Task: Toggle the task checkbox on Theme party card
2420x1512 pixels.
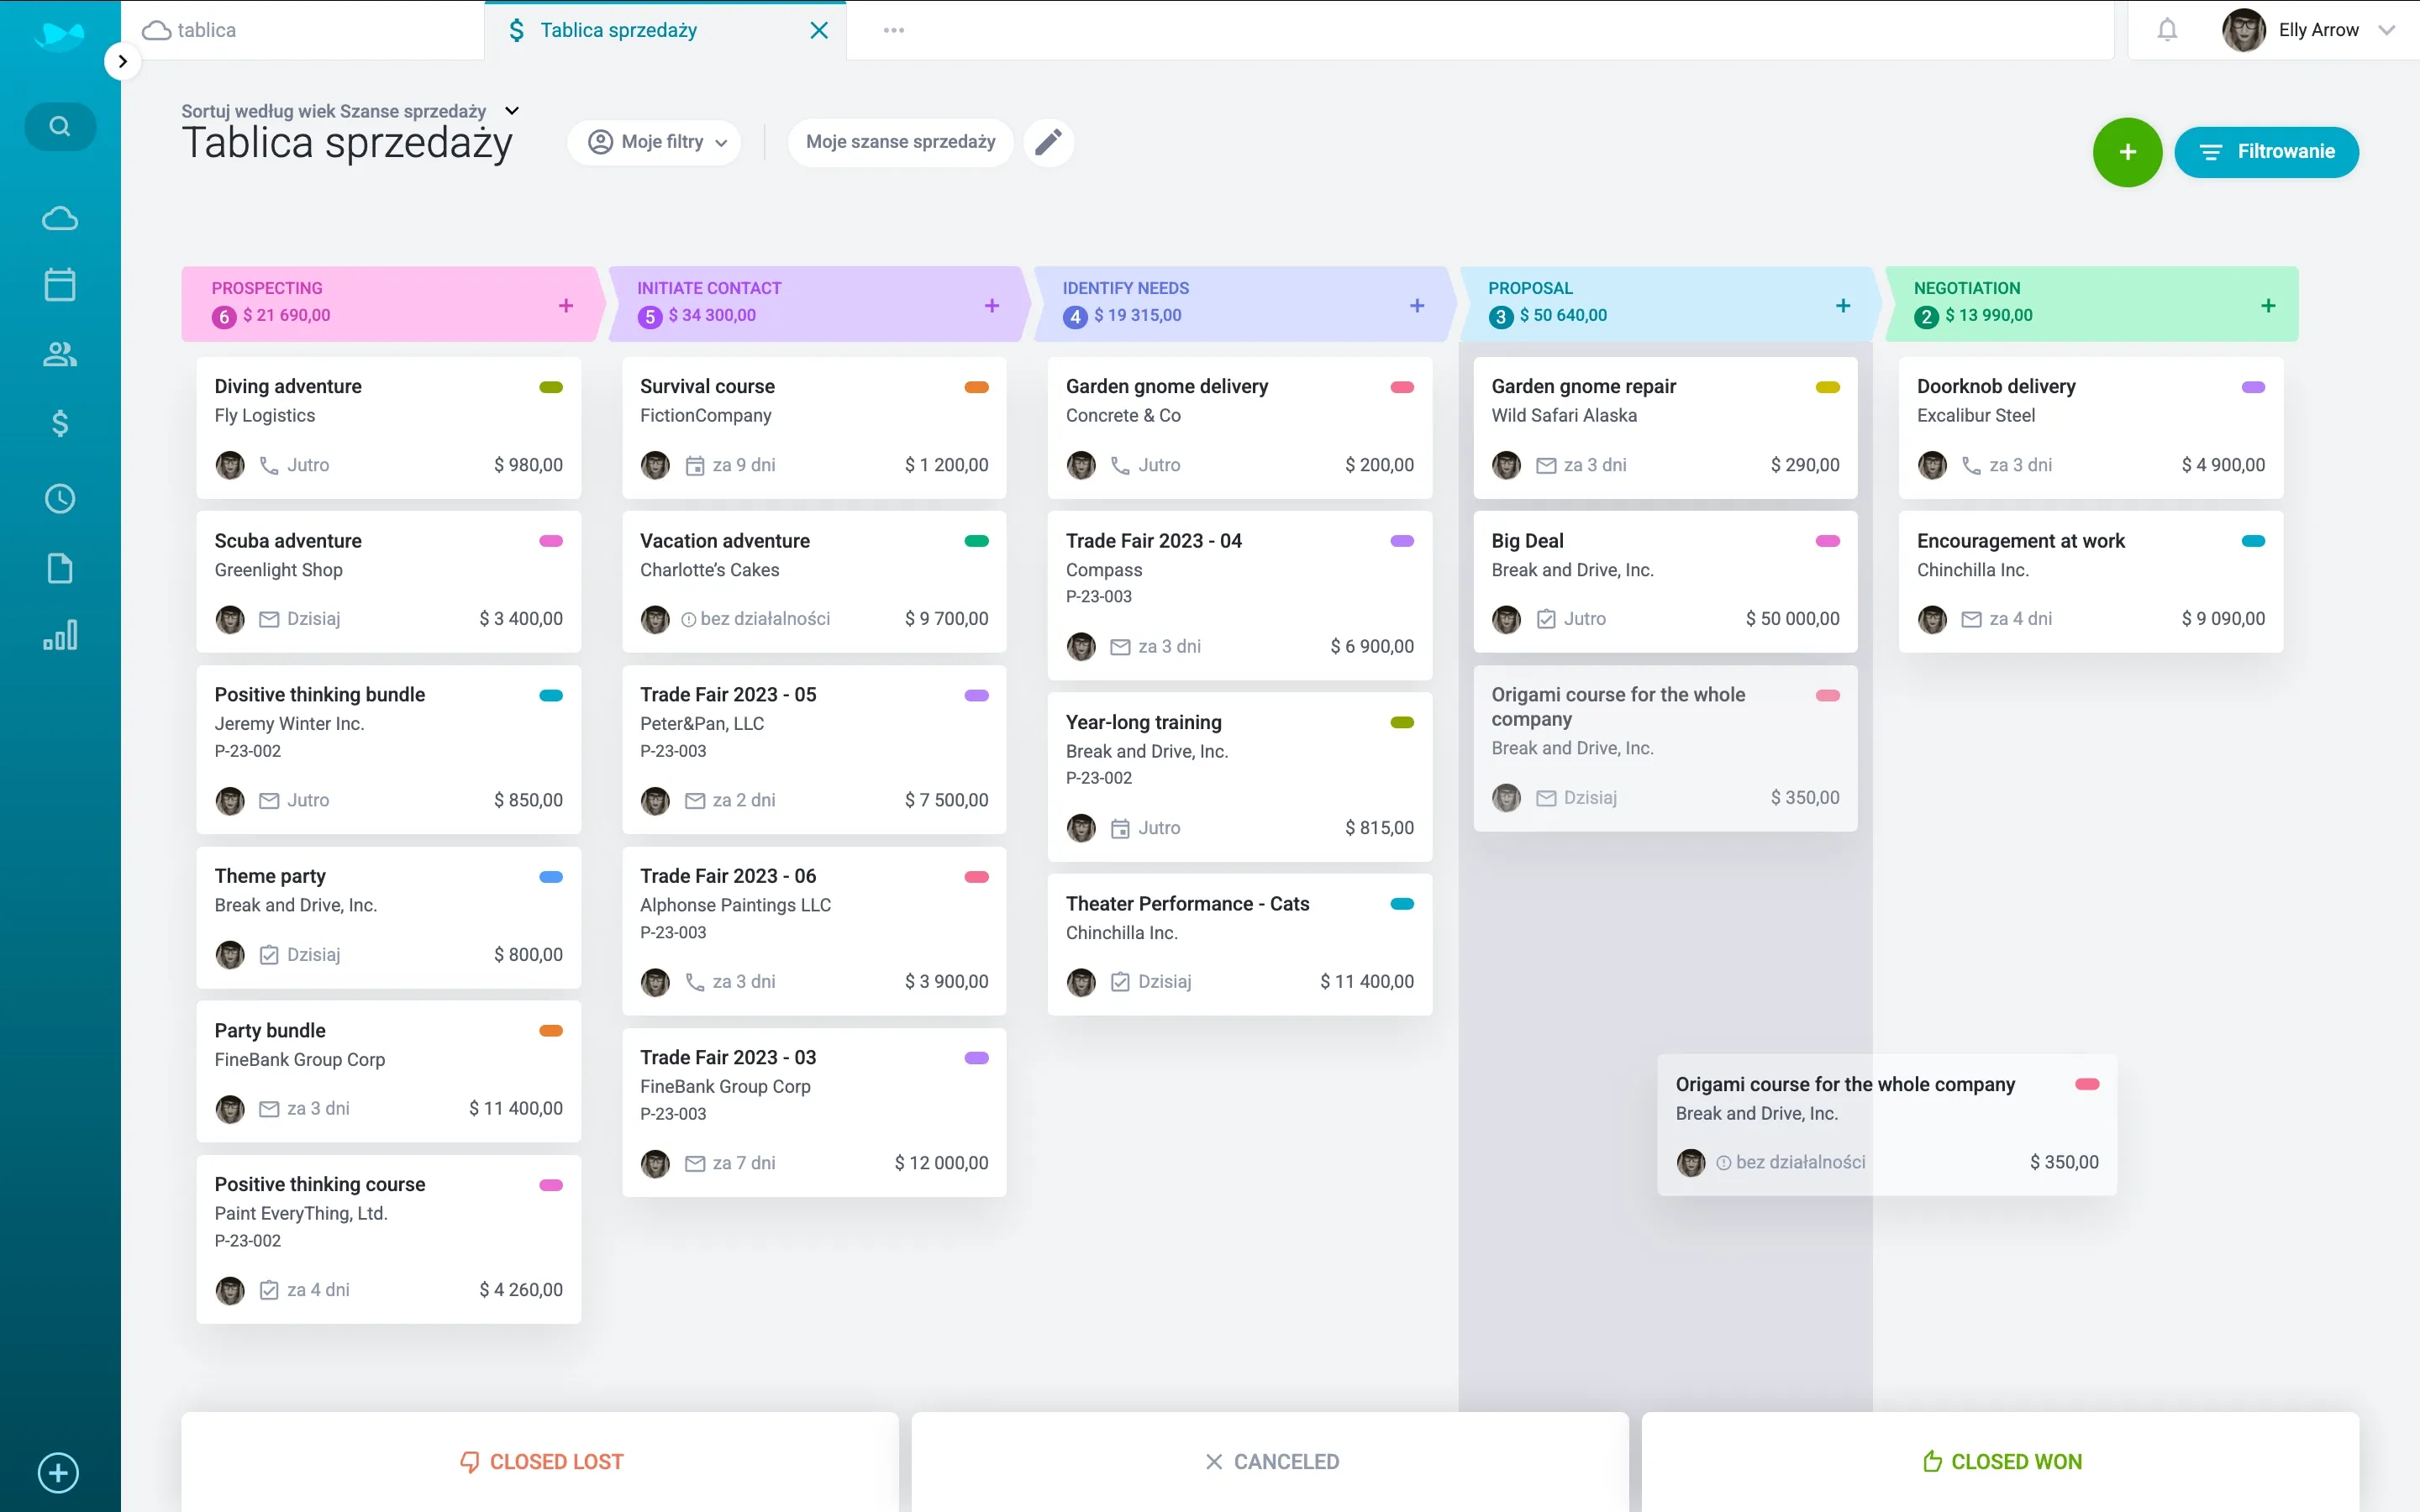Action: pyautogui.click(x=268, y=955)
